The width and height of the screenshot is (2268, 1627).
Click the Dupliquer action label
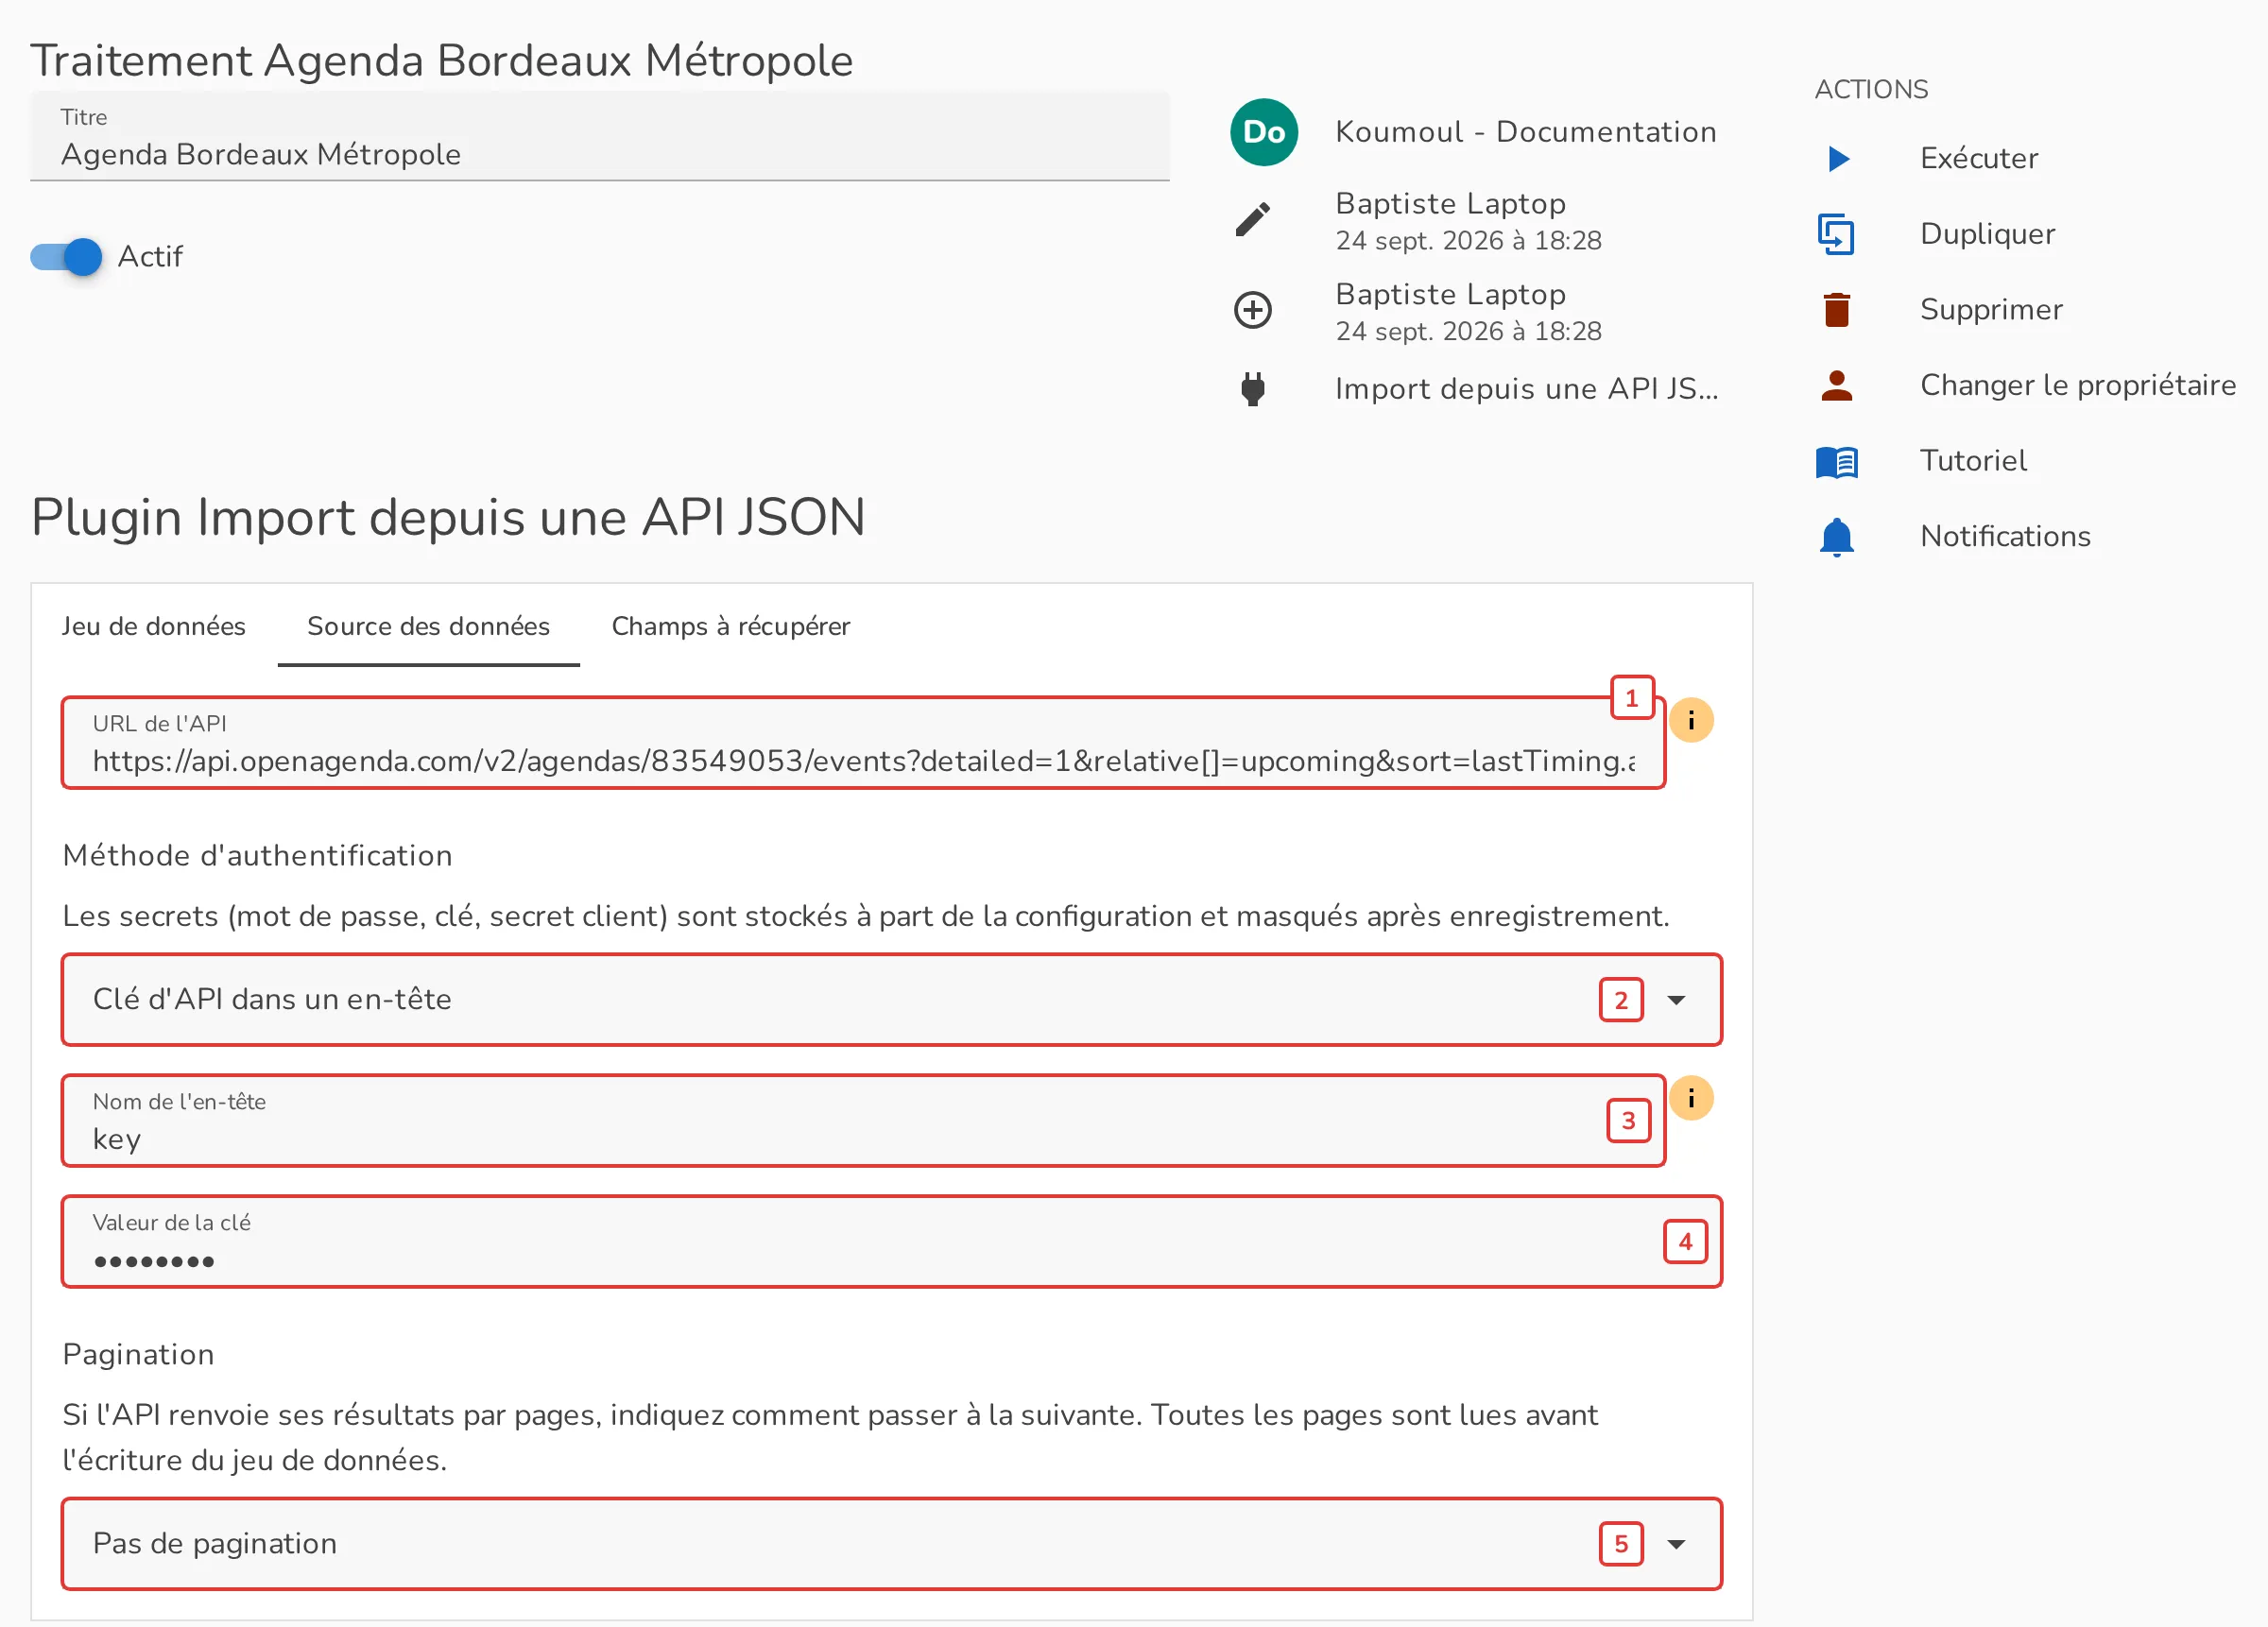tap(1987, 234)
